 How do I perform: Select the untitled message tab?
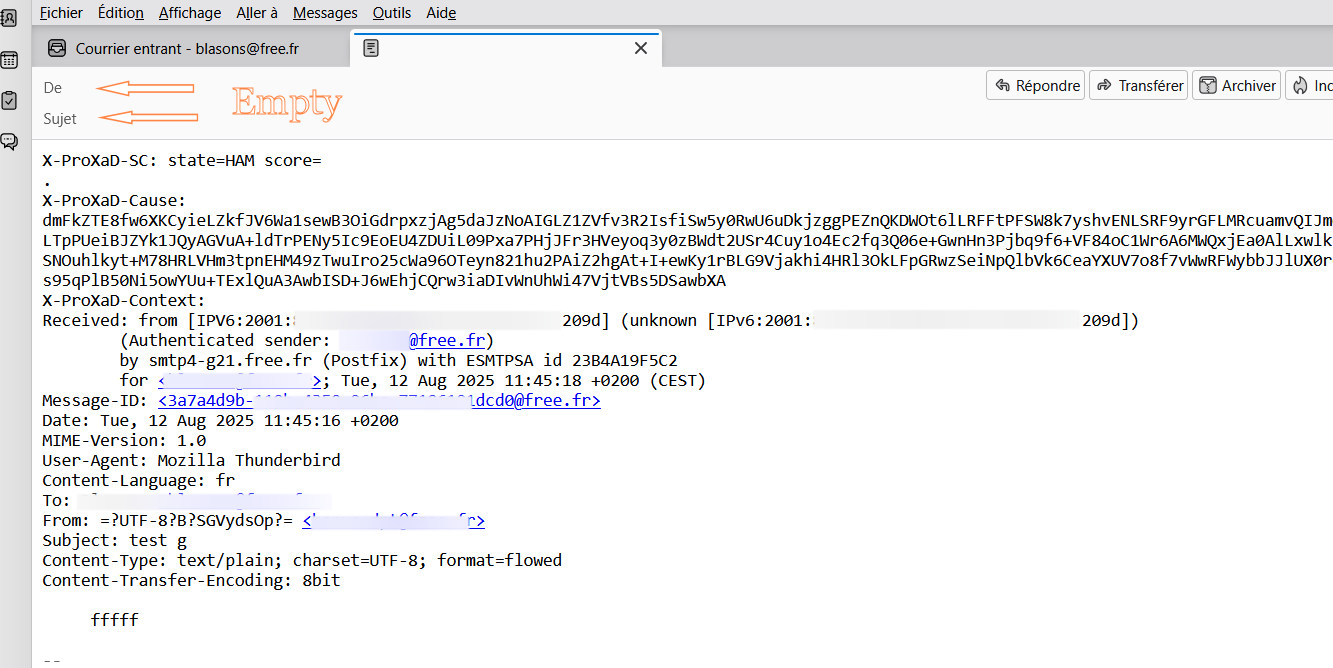pos(505,48)
